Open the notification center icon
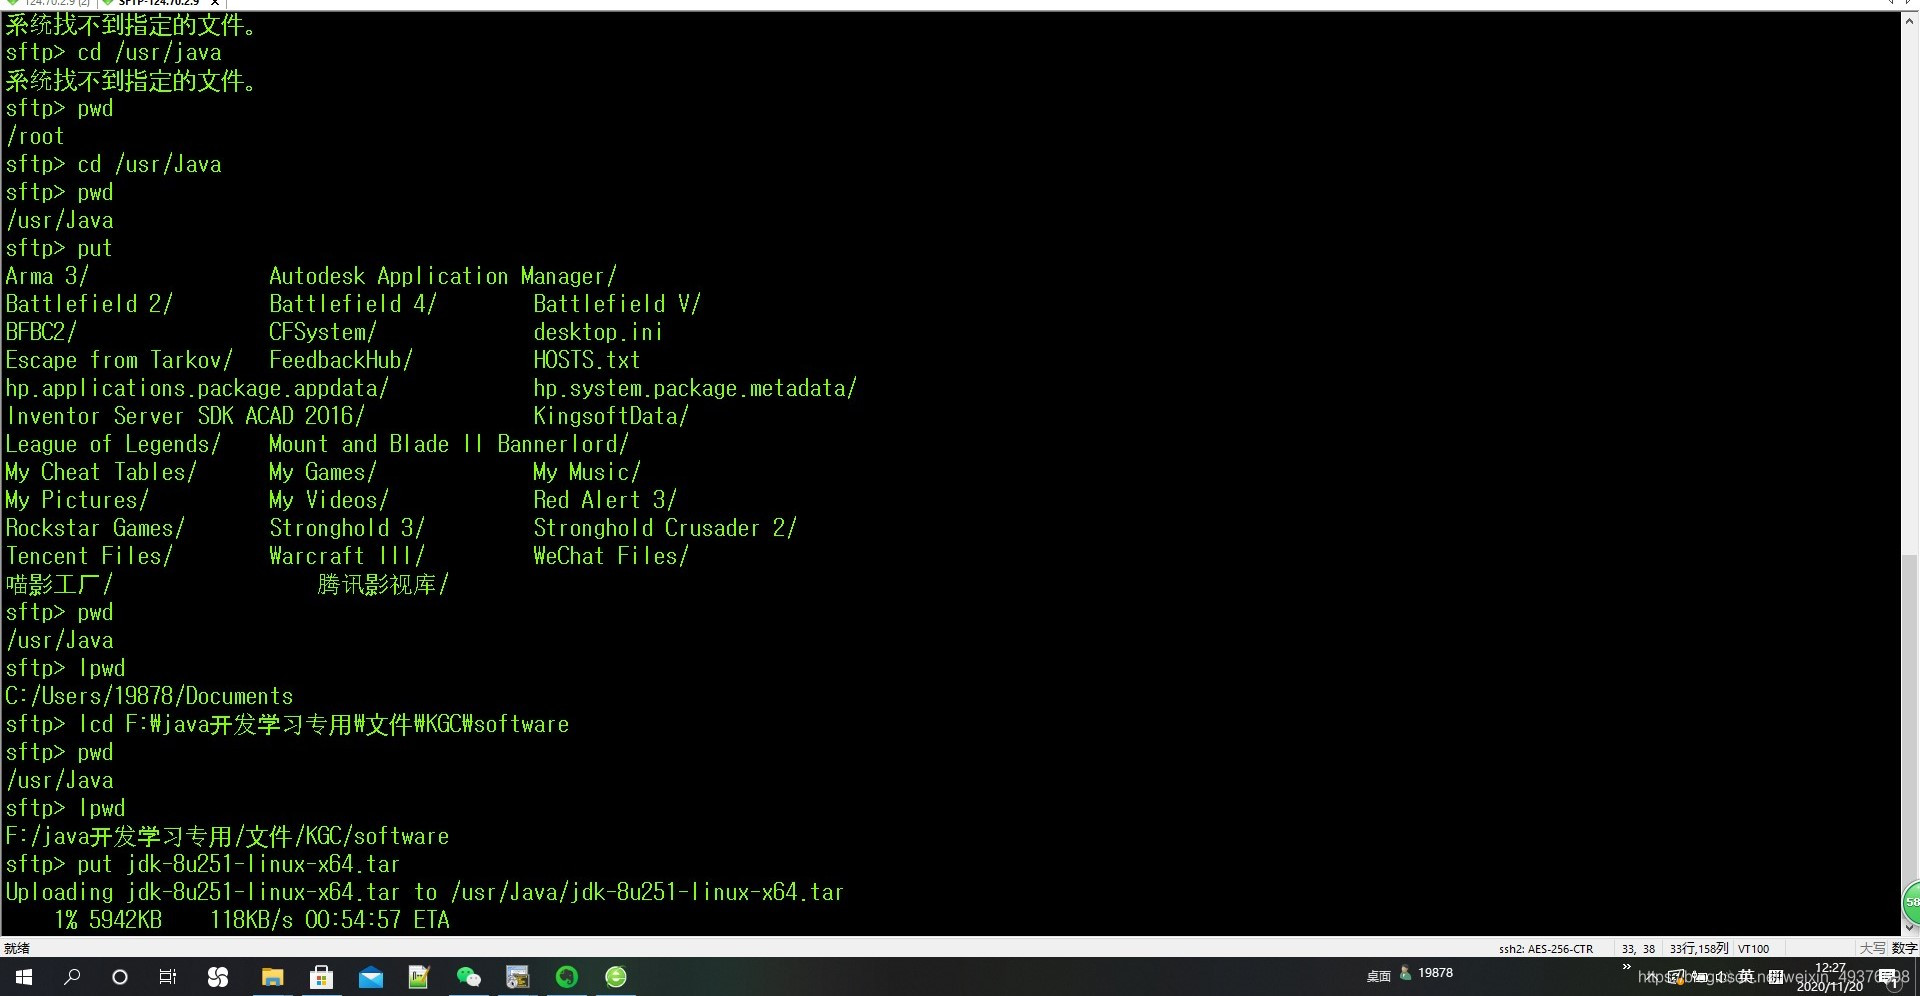Screen dimensions: 1920x996 coord(1889,978)
